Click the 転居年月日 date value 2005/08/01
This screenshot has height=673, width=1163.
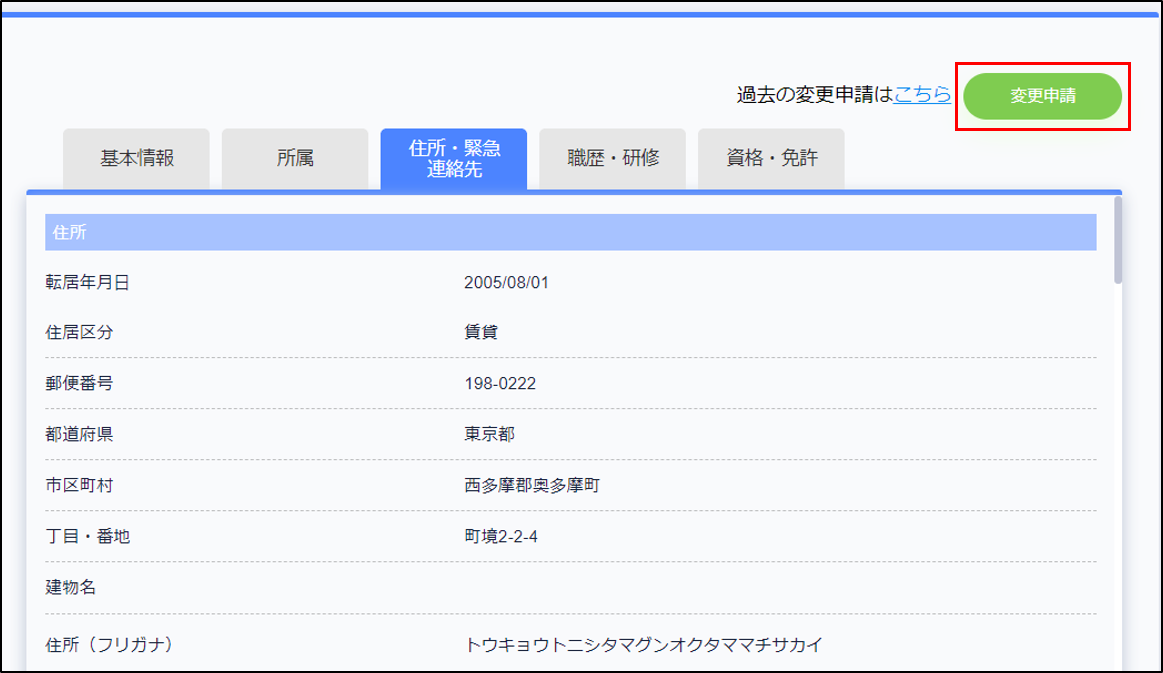tap(507, 282)
